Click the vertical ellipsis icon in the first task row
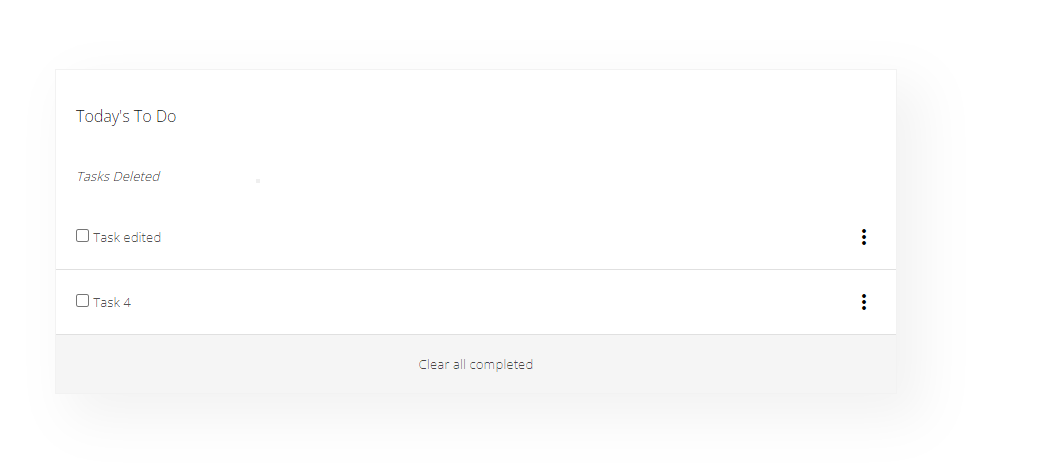1039x467 pixels. pos(863,237)
